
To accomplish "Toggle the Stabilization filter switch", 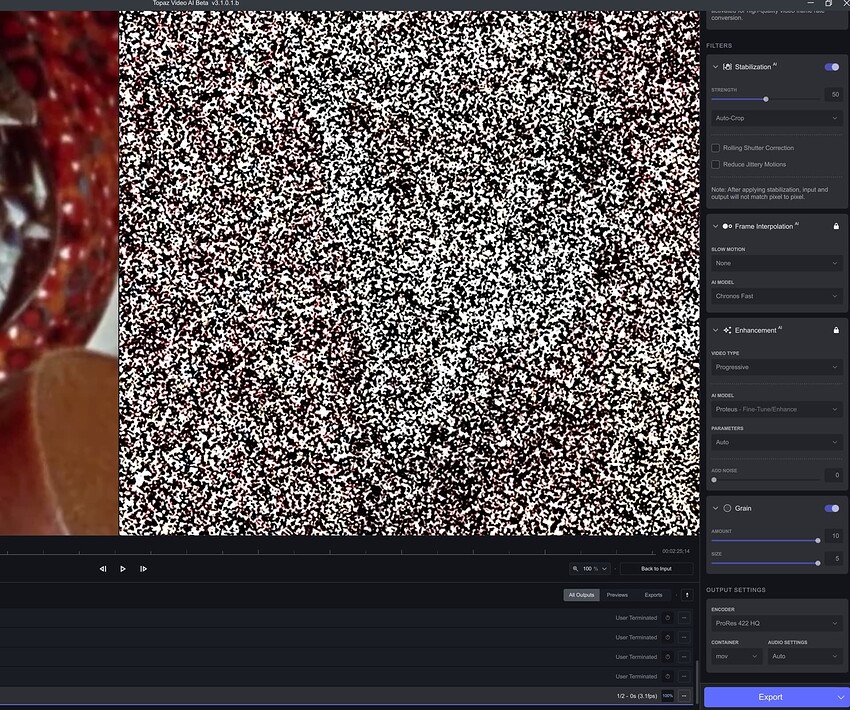I will (832, 67).
